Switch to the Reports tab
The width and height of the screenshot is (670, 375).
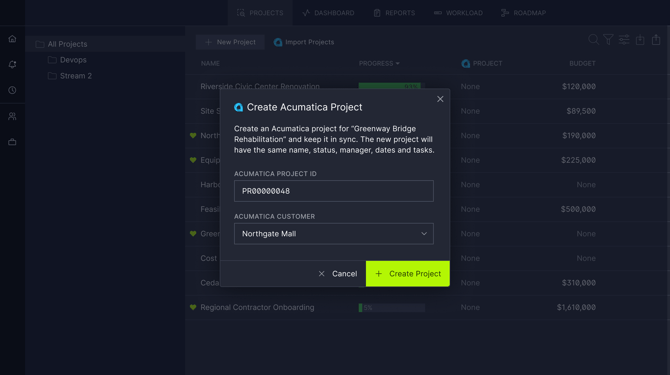pos(394,13)
